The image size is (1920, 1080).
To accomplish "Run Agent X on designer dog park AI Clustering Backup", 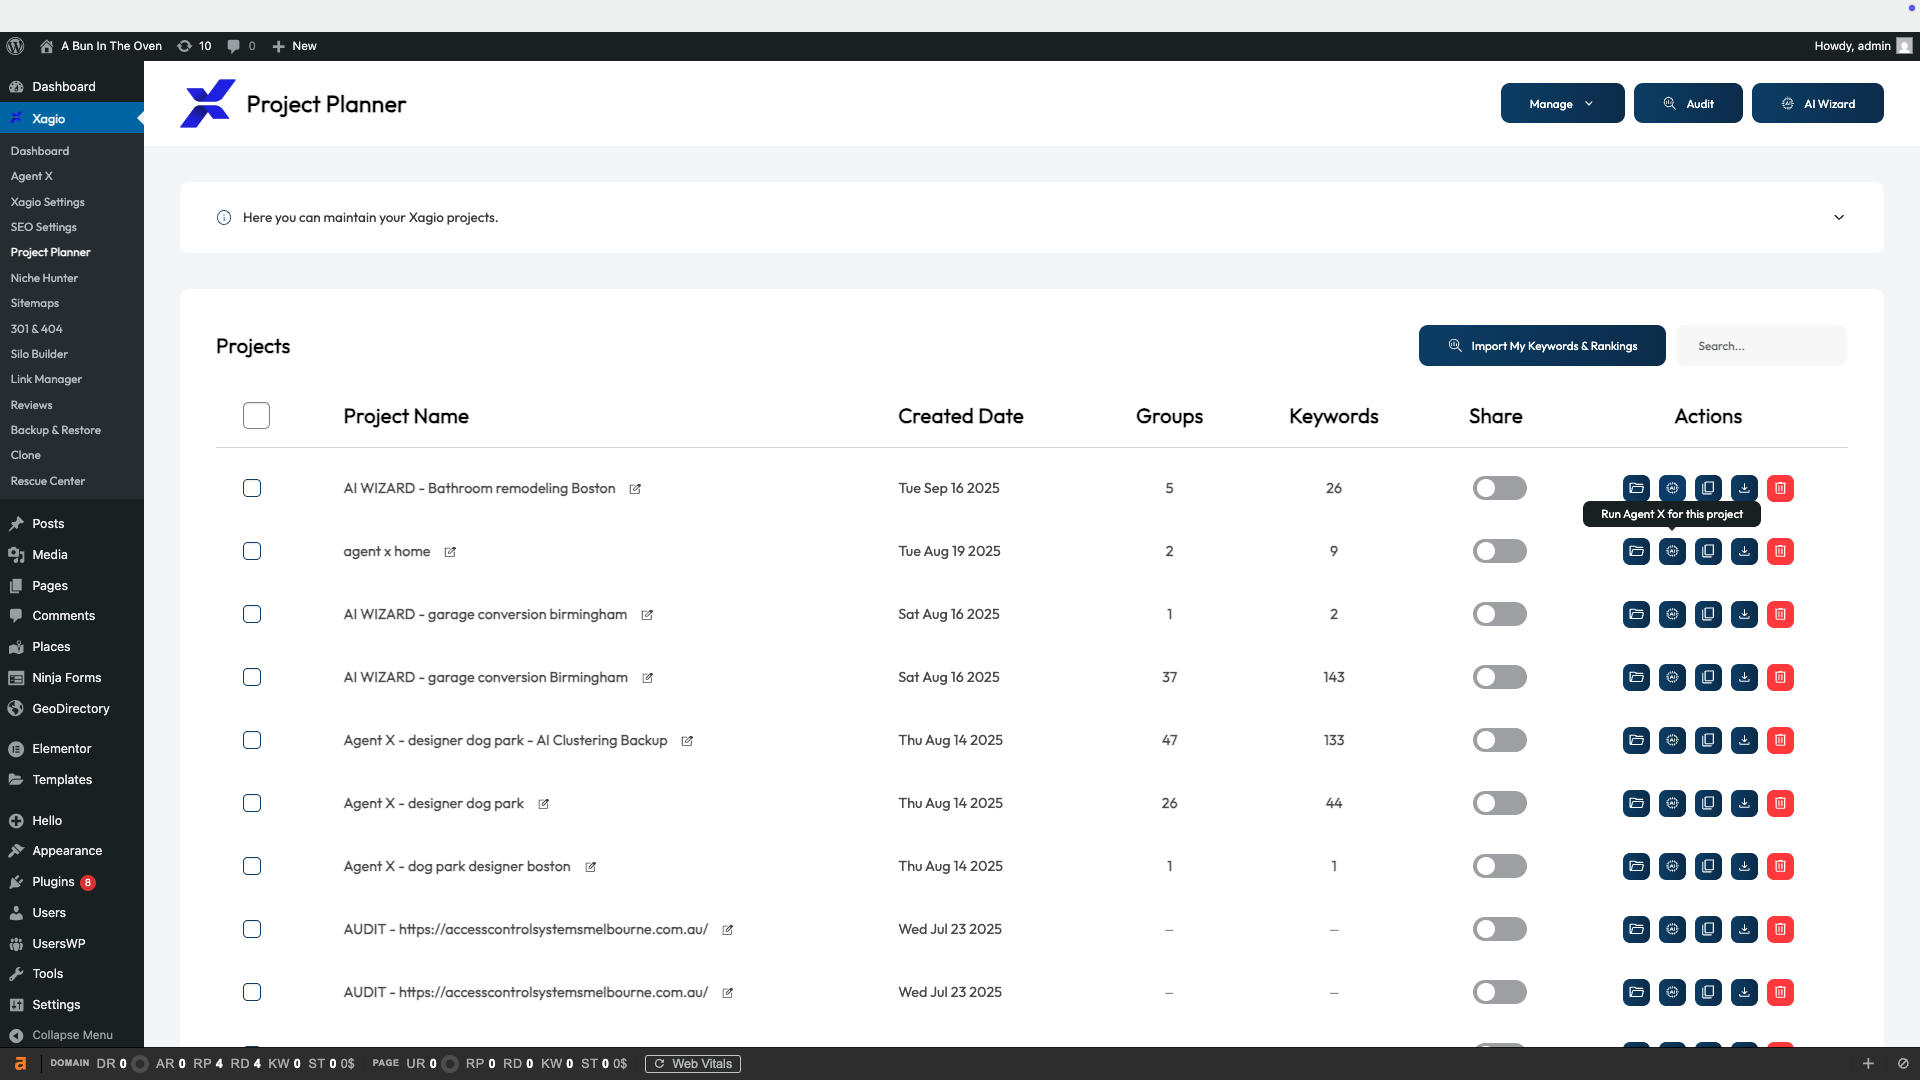I will (1672, 740).
